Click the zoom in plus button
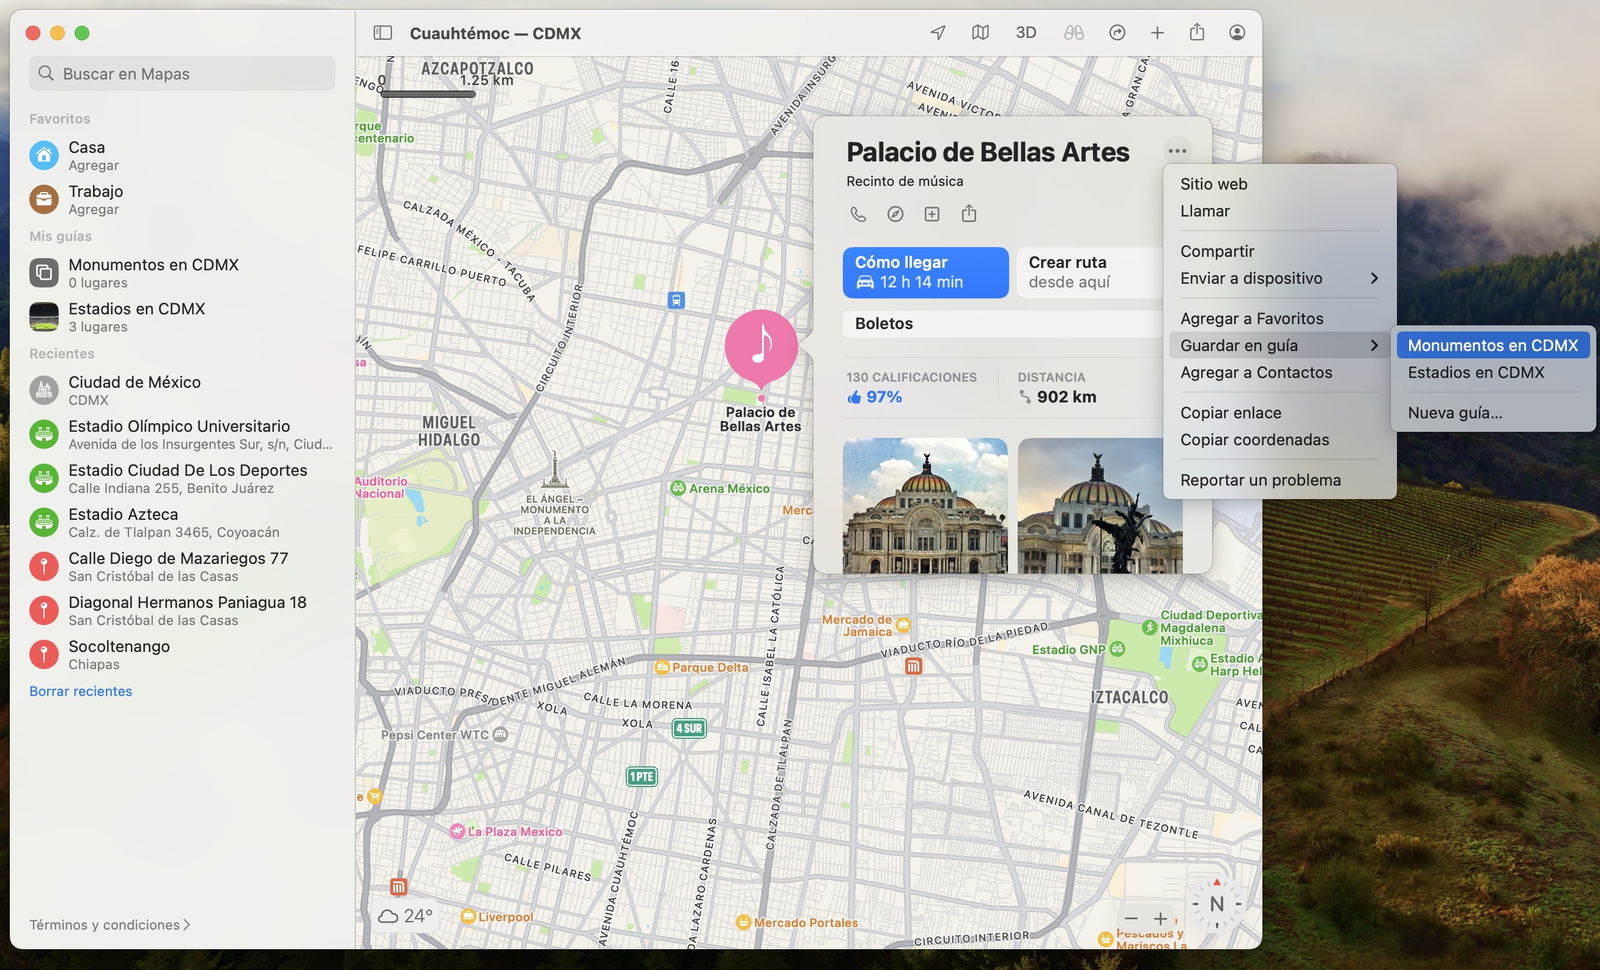Image resolution: width=1600 pixels, height=970 pixels. click(x=1160, y=918)
